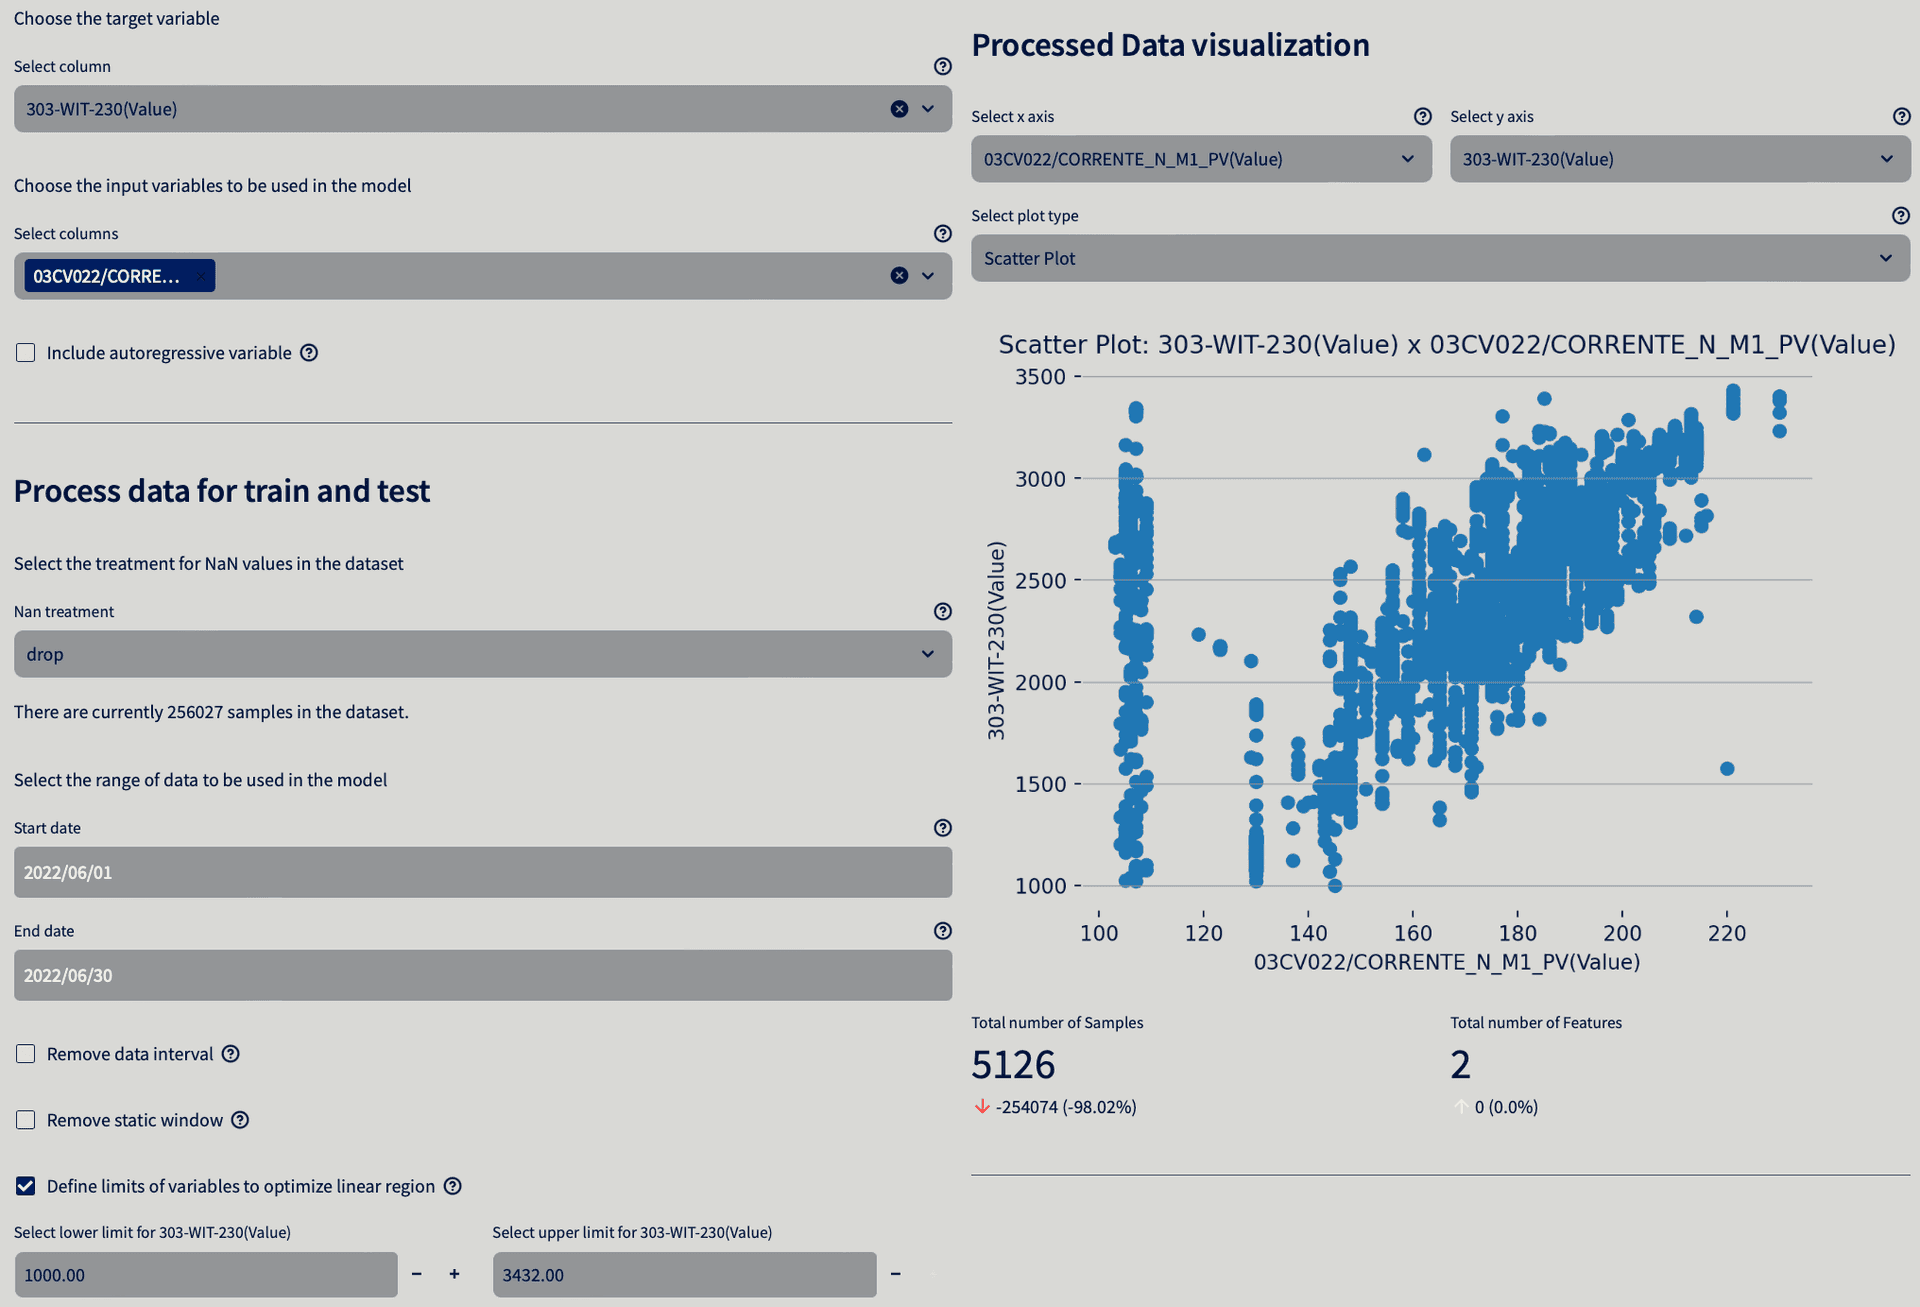Open the y axis variable dropdown
1920x1307 pixels.
[x=1680, y=159]
